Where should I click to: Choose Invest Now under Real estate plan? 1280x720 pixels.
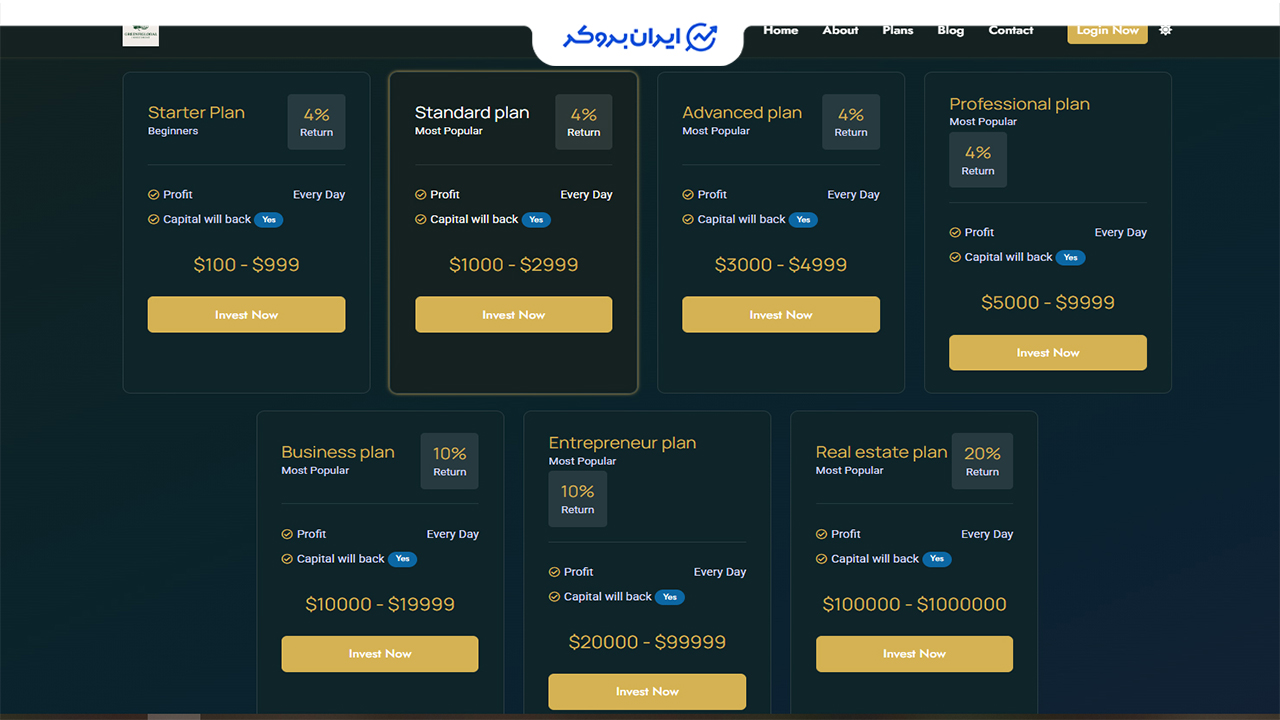click(915, 654)
